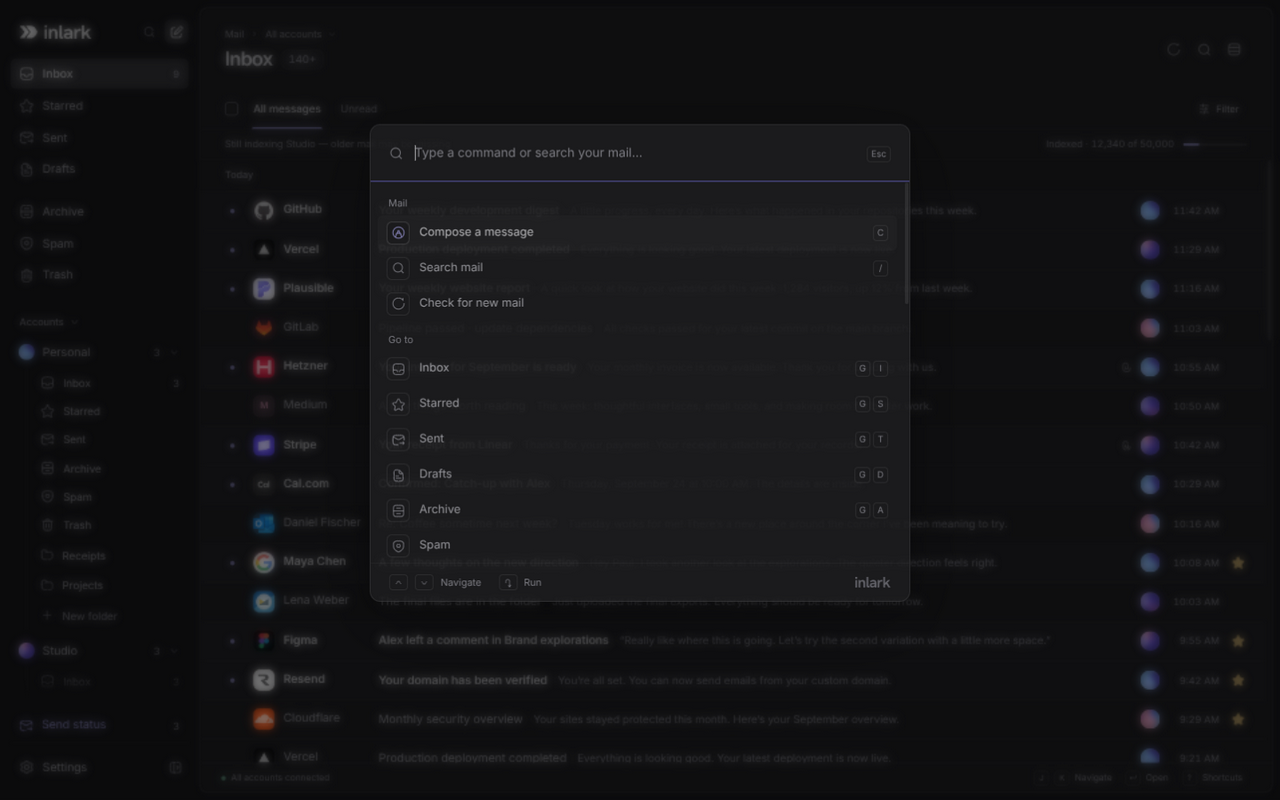Select Search mail command
1280x800 pixels.
(x=638, y=268)
